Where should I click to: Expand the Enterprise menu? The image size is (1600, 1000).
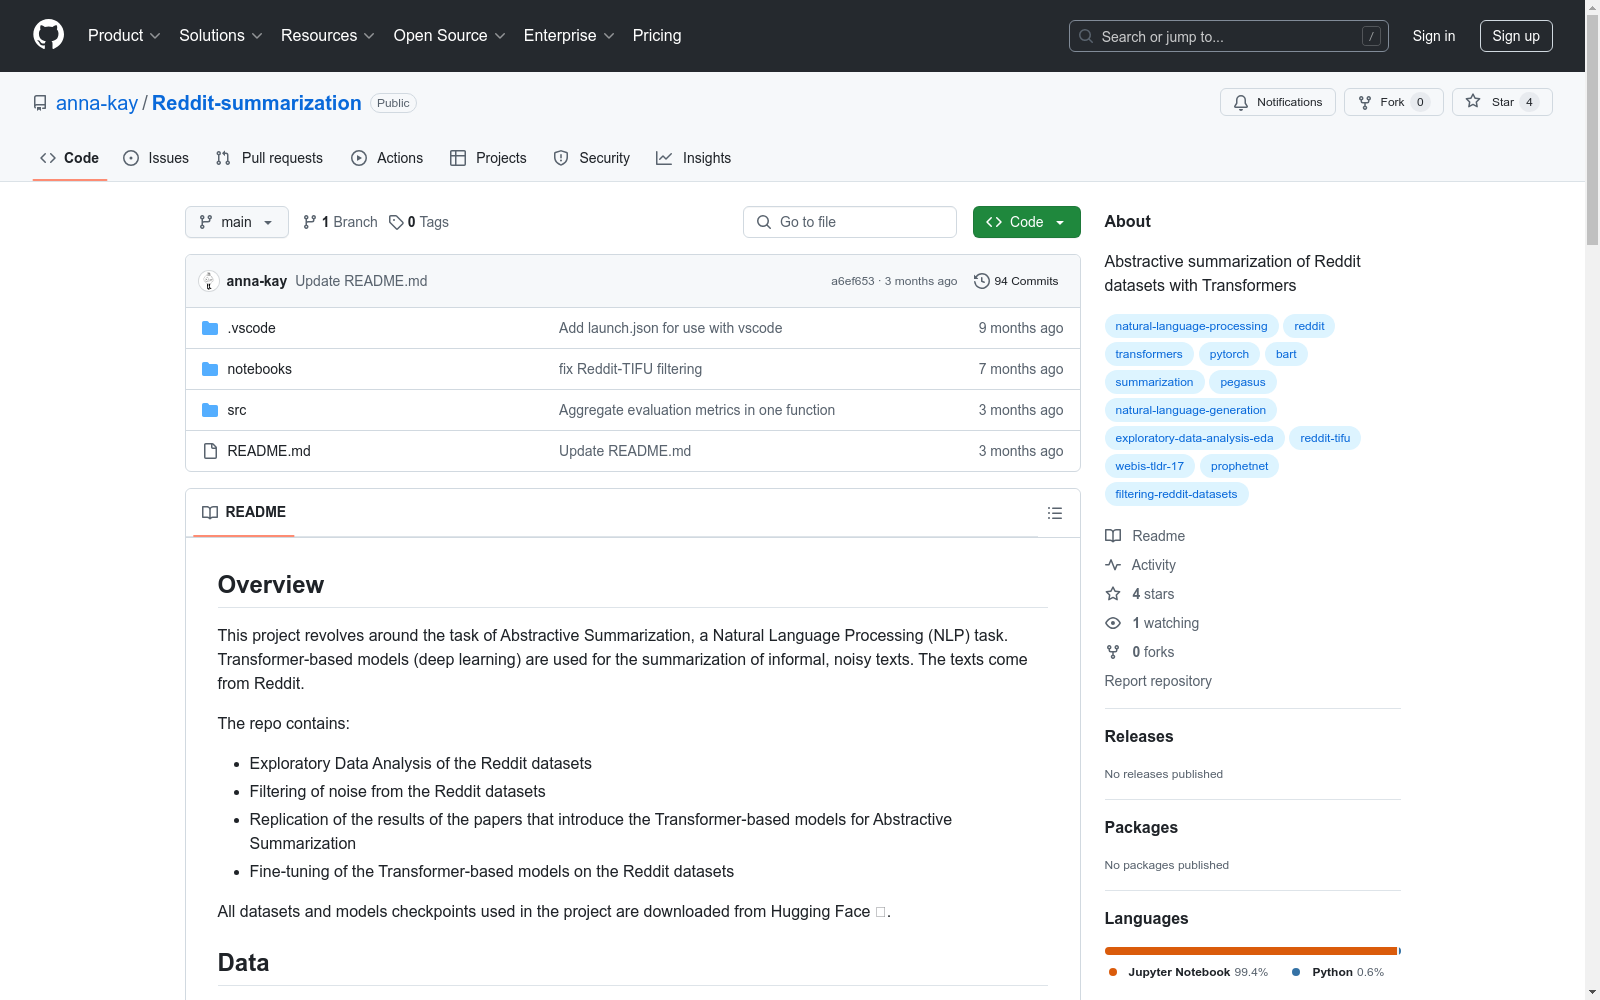click(x=569, y=36)
